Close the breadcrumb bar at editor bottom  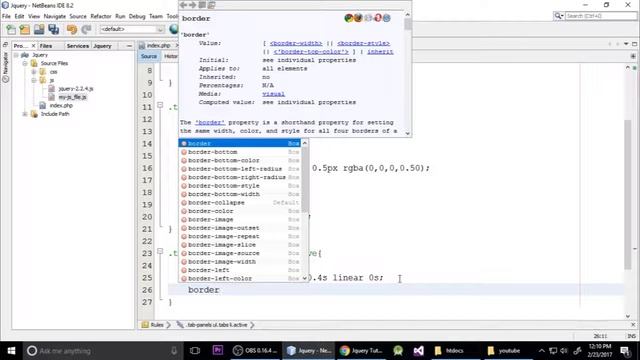point(633,324)
